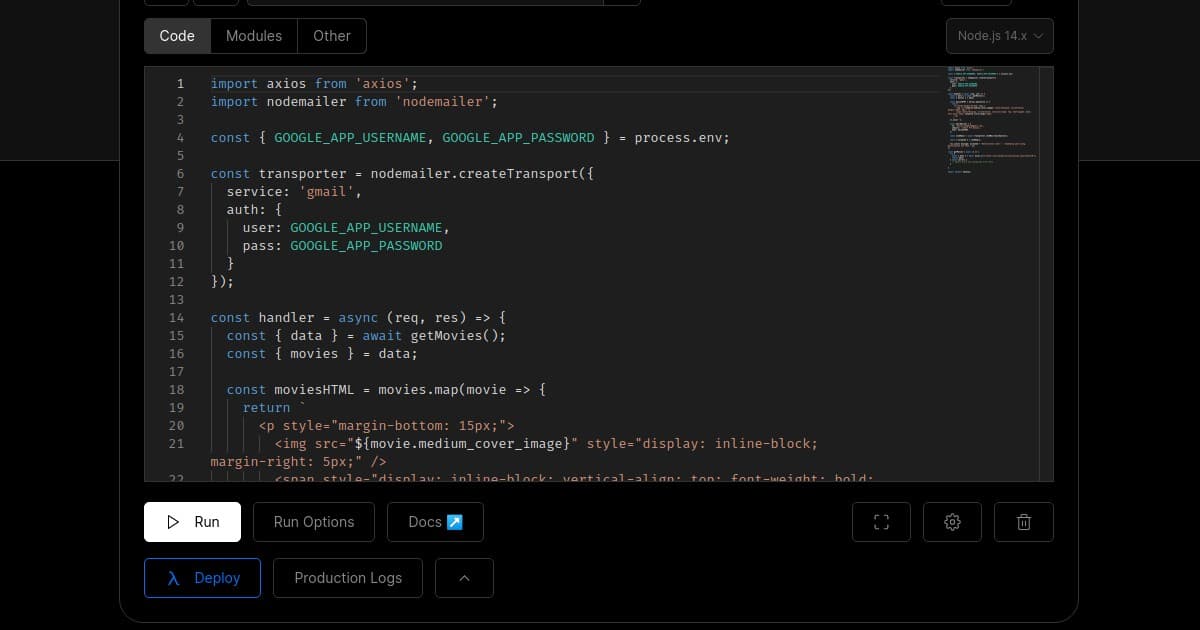The width and height of the screenshot is (1200, 630).
Task: Expand editor using the fullscreen icon
Action: point(881,521)
